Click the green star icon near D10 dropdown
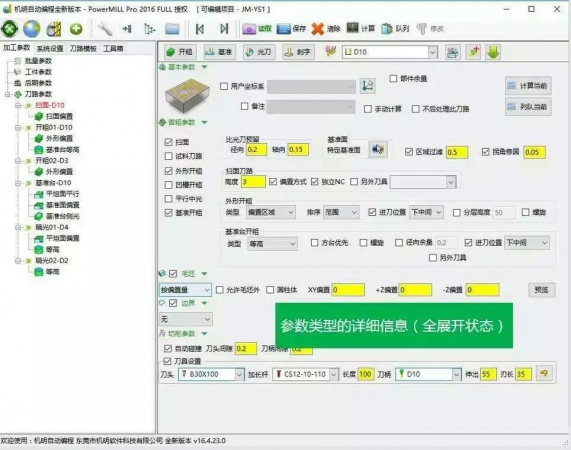This screenshot has width=571, height=450. 473,52
